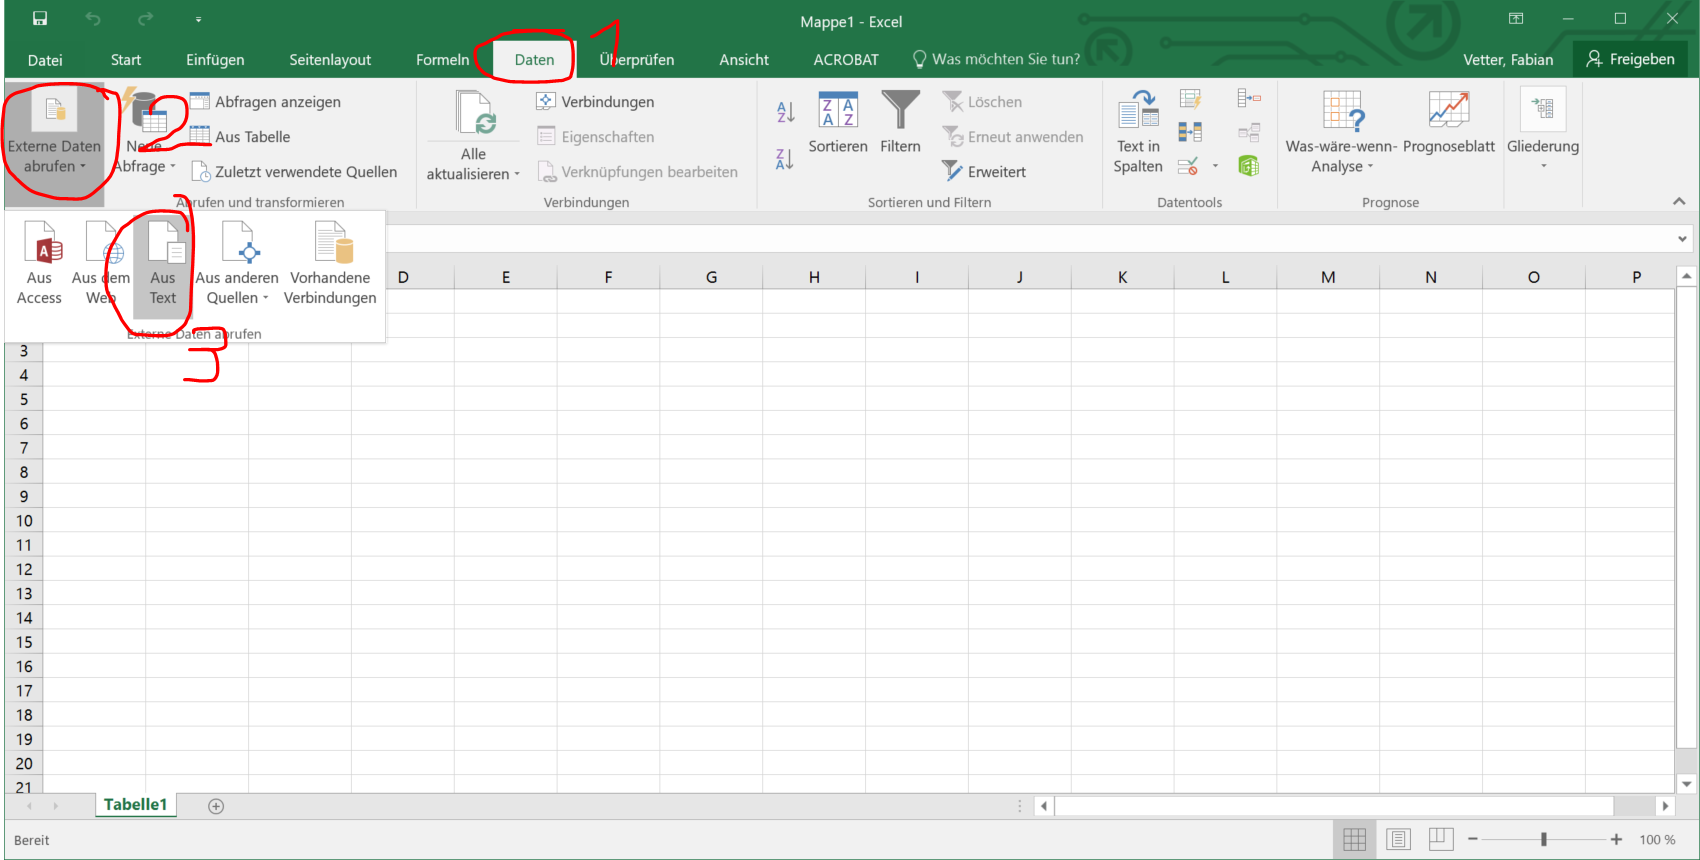Save the workbook via the floppy icon

pyautogui.click(x=40, y=18)
